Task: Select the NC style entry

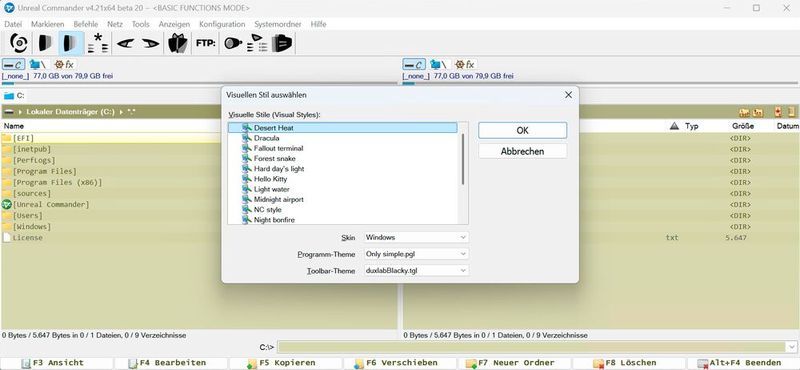Action: tap(267, 209)
